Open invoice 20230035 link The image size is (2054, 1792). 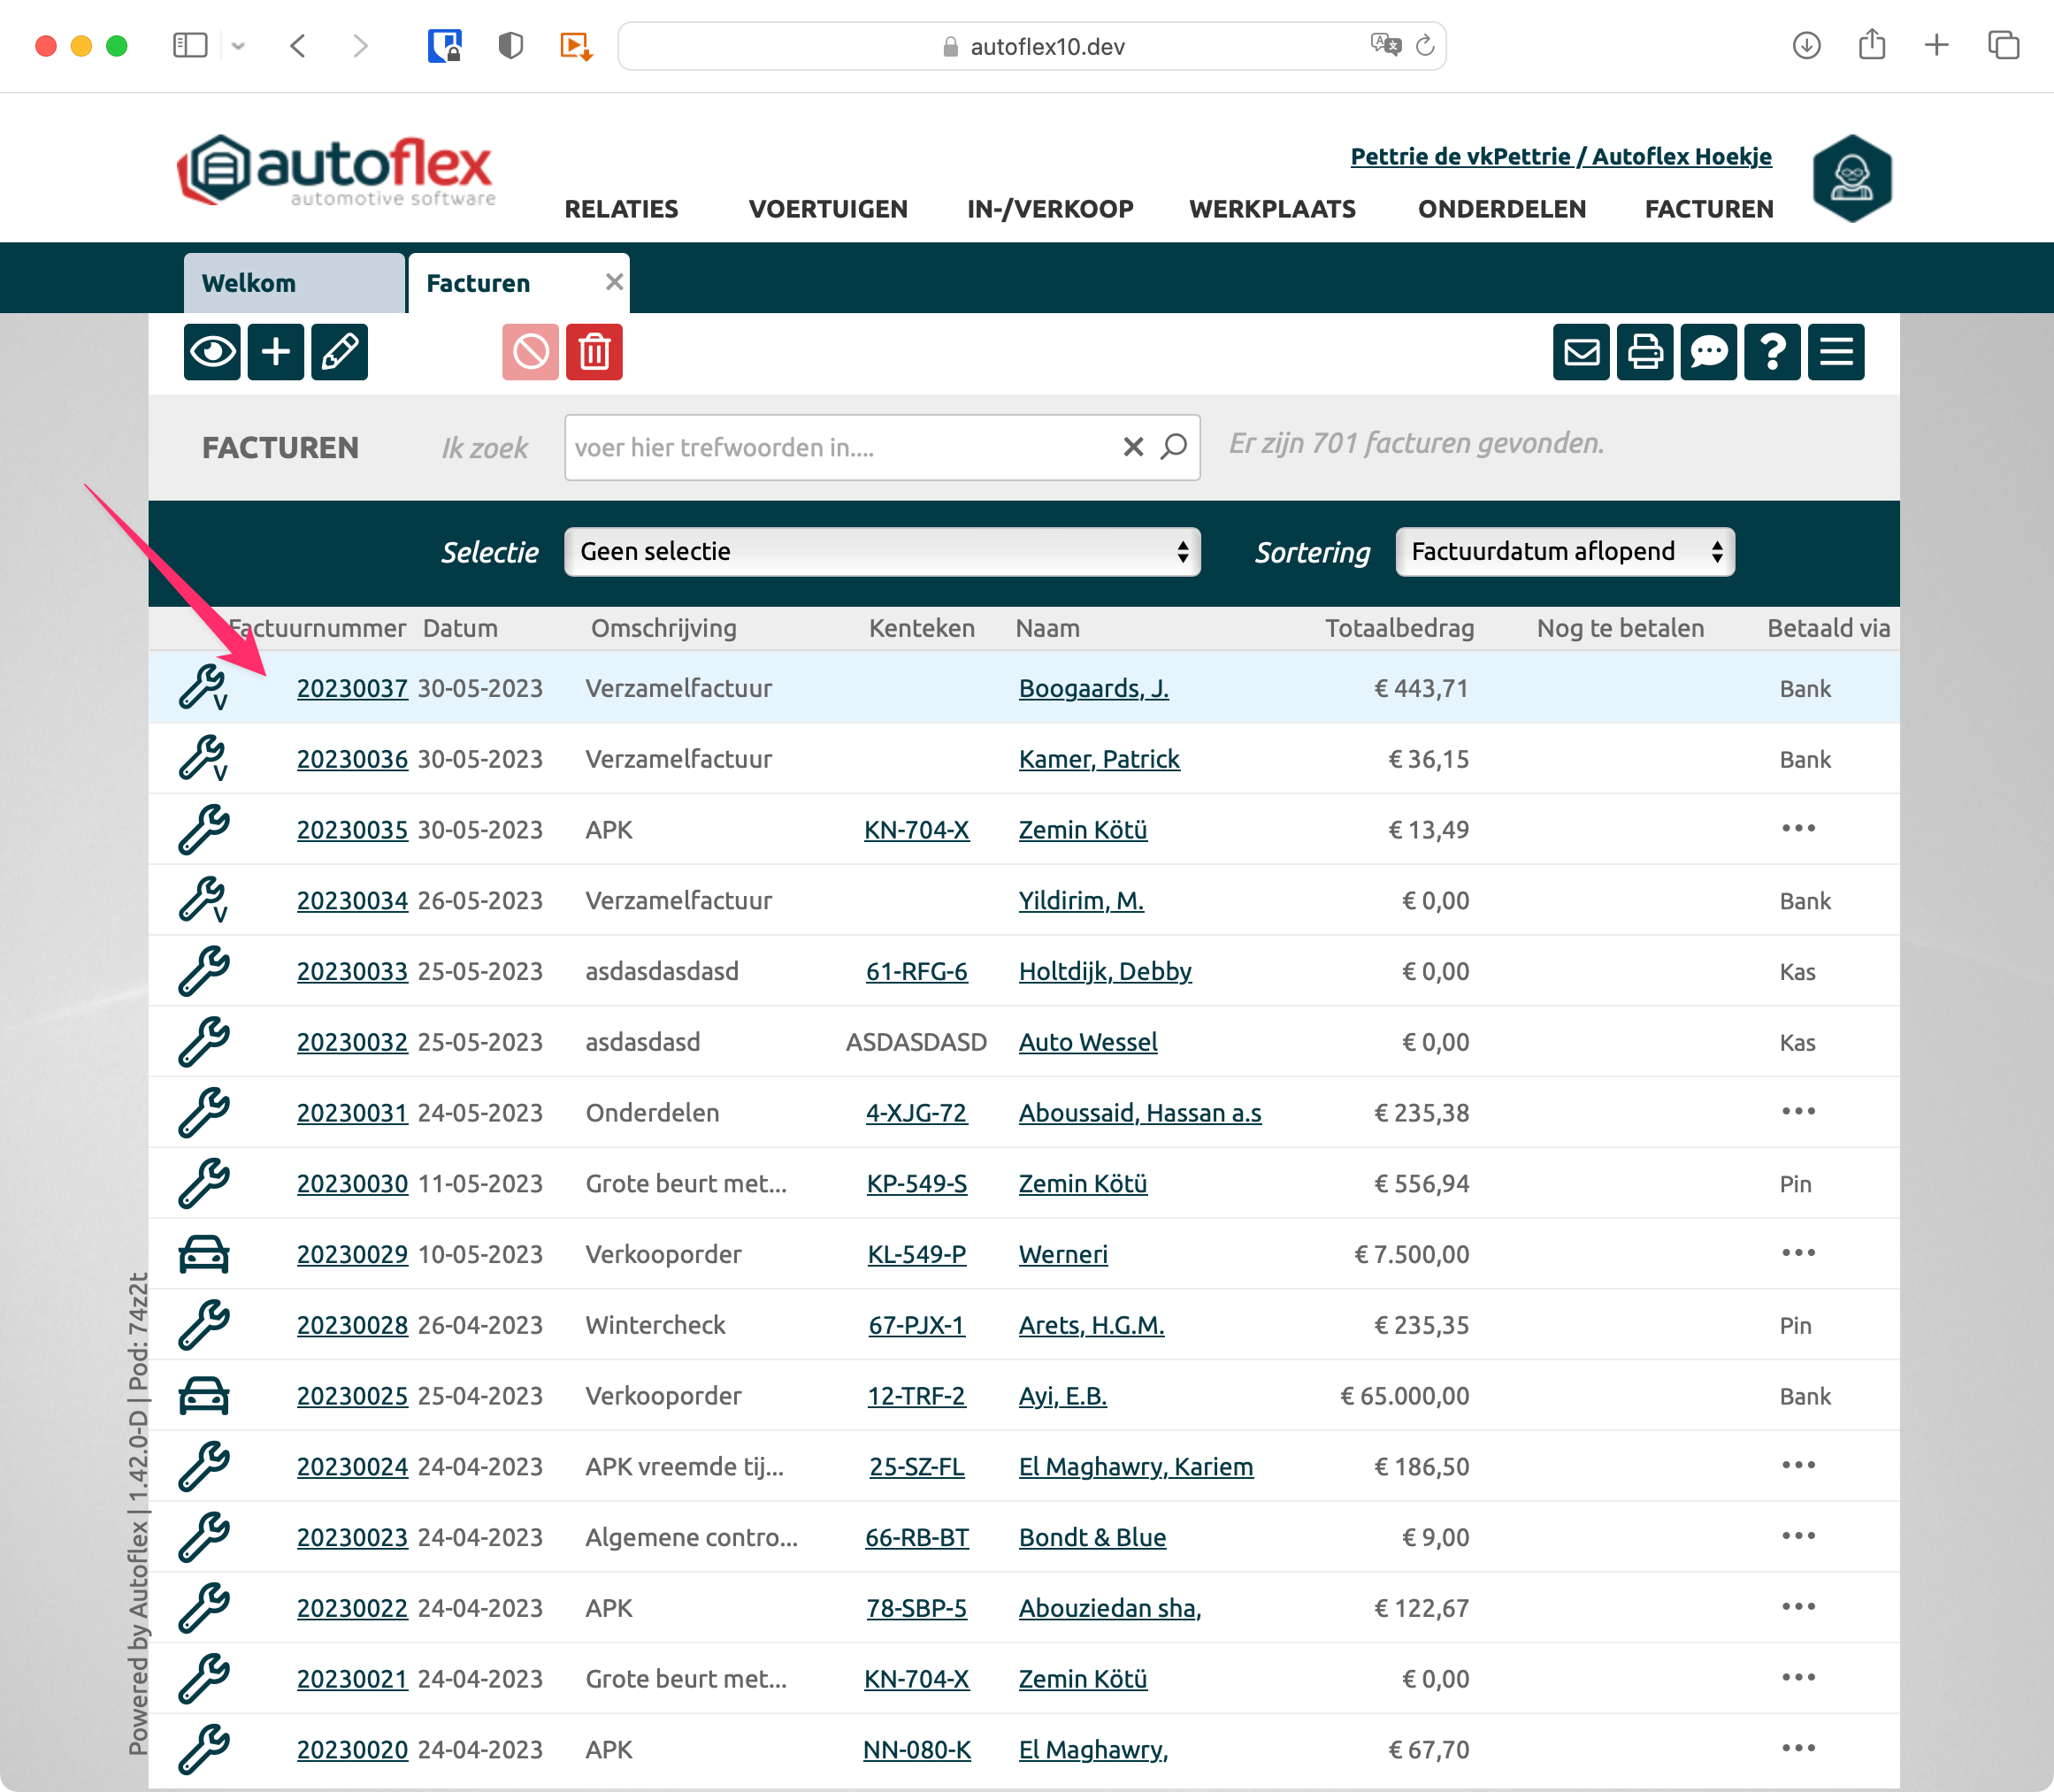pyautogui.click(x=352, y=830)
